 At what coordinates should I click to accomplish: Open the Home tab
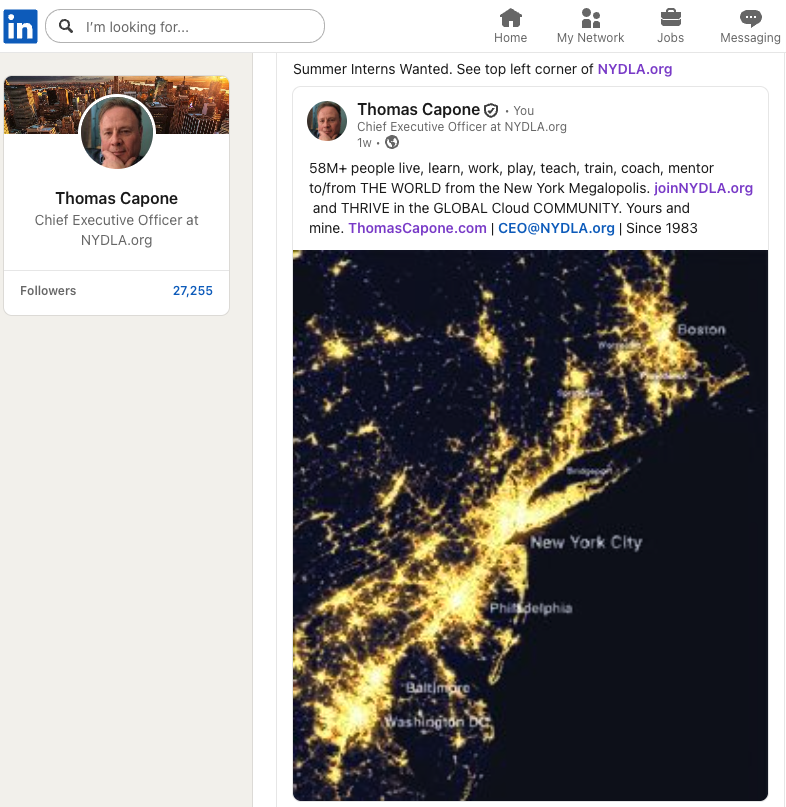coord(510,26)
